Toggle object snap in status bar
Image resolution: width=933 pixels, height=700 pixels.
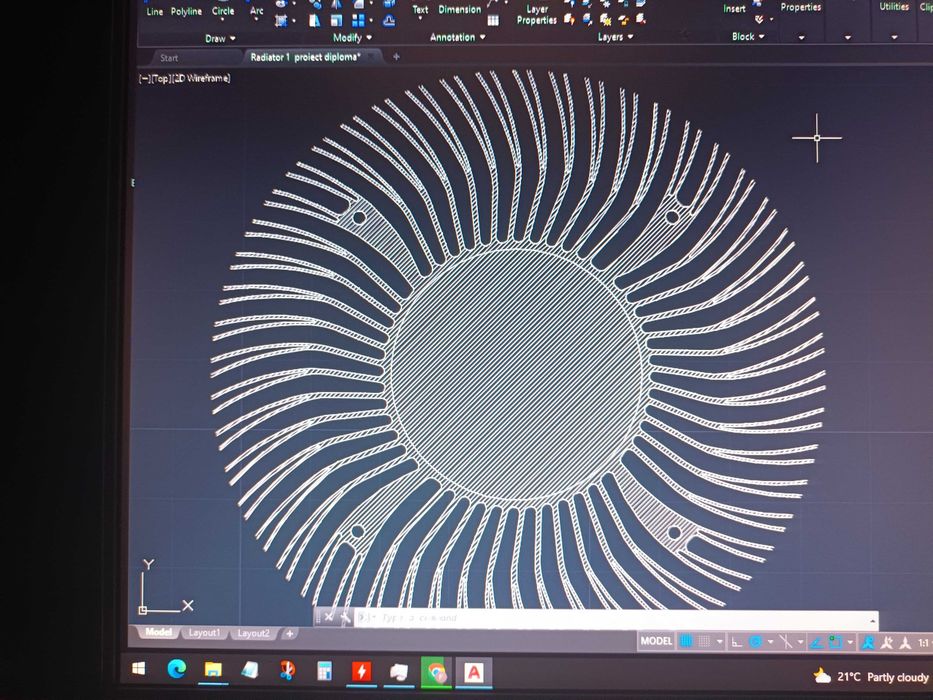(x=835, y=642)
